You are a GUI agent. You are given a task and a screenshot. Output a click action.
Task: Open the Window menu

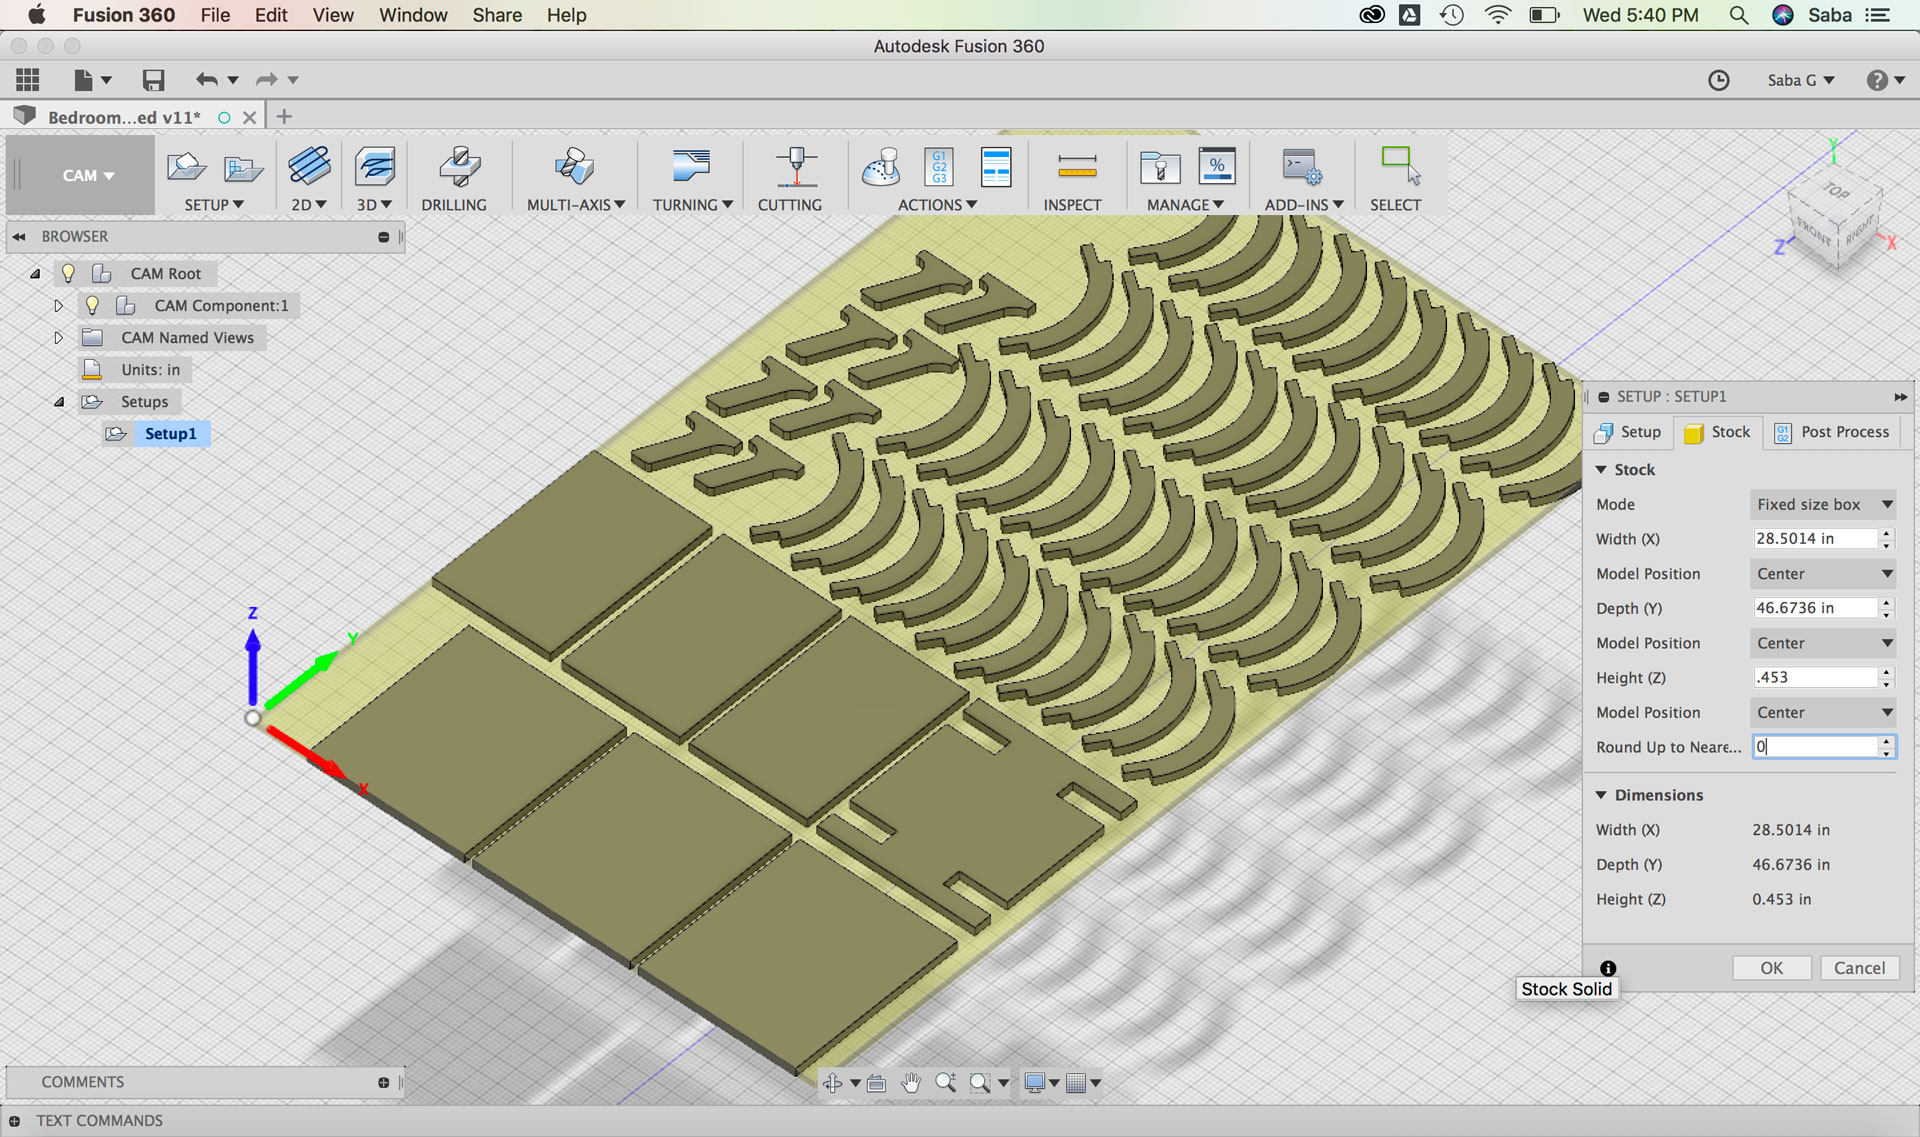click(x=412, y=15)
